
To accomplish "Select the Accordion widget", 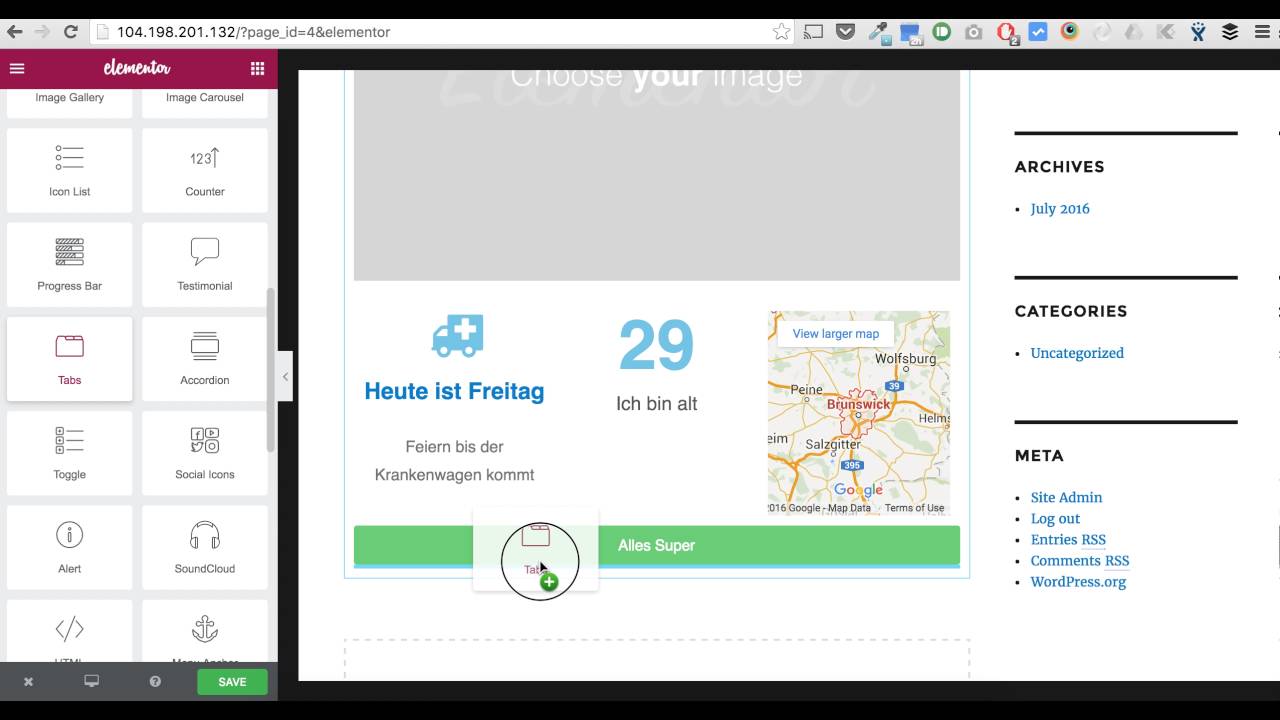I will (x=205, y=359).
